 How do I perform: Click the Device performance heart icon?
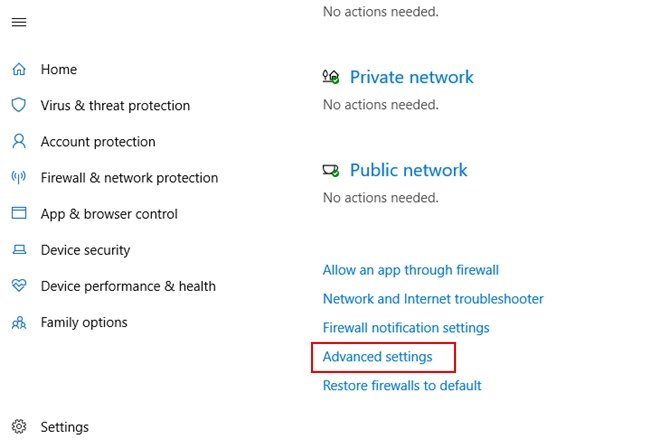point(19,286)
